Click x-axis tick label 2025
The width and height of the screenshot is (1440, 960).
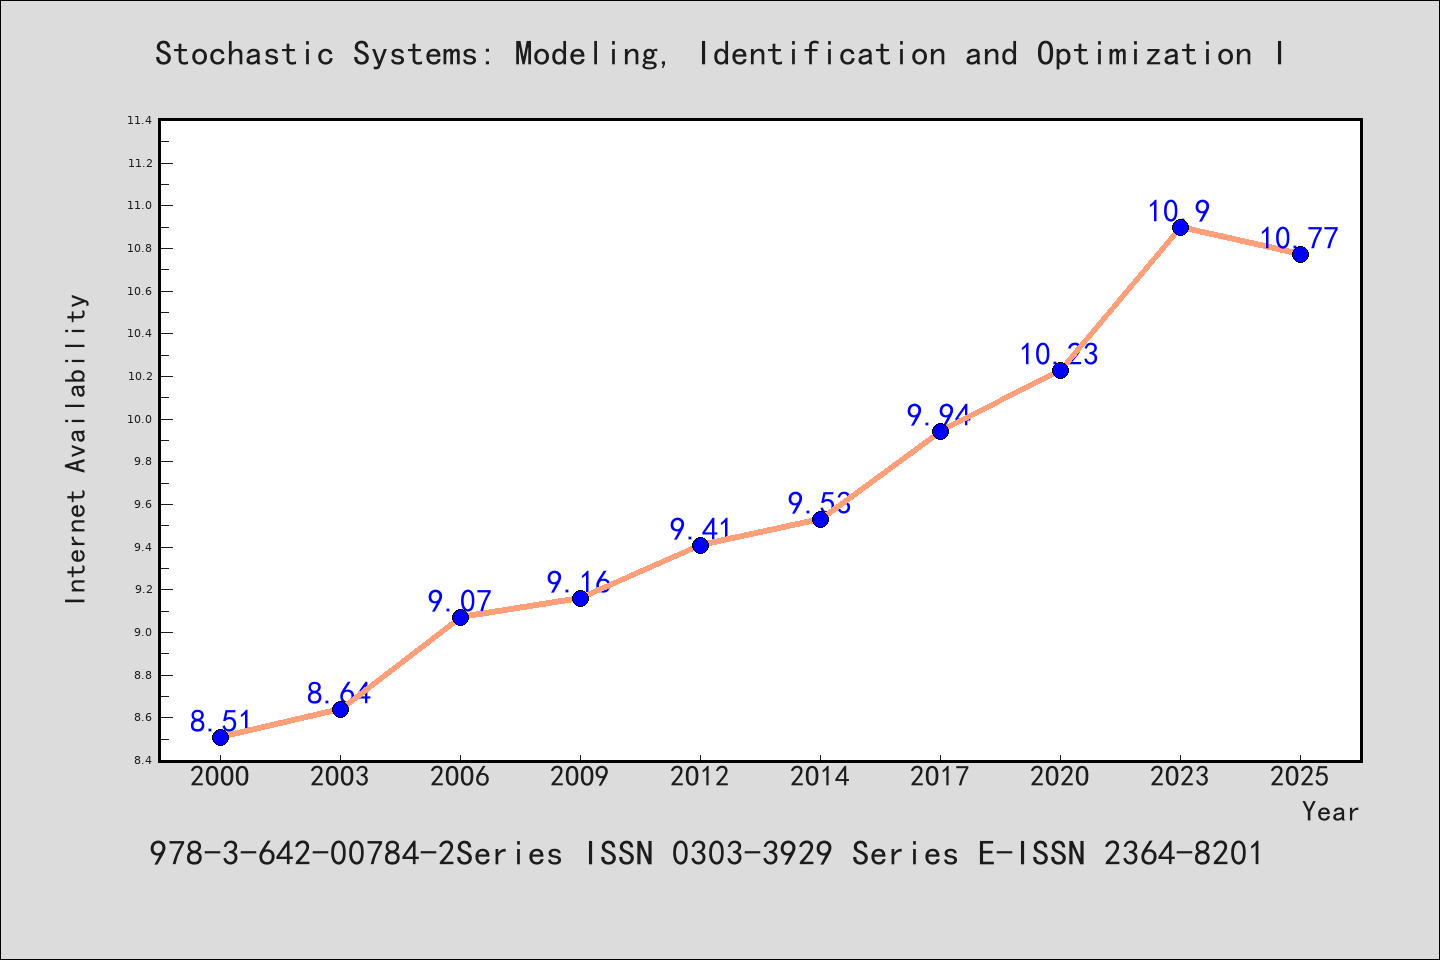(x=1300, y=777)
